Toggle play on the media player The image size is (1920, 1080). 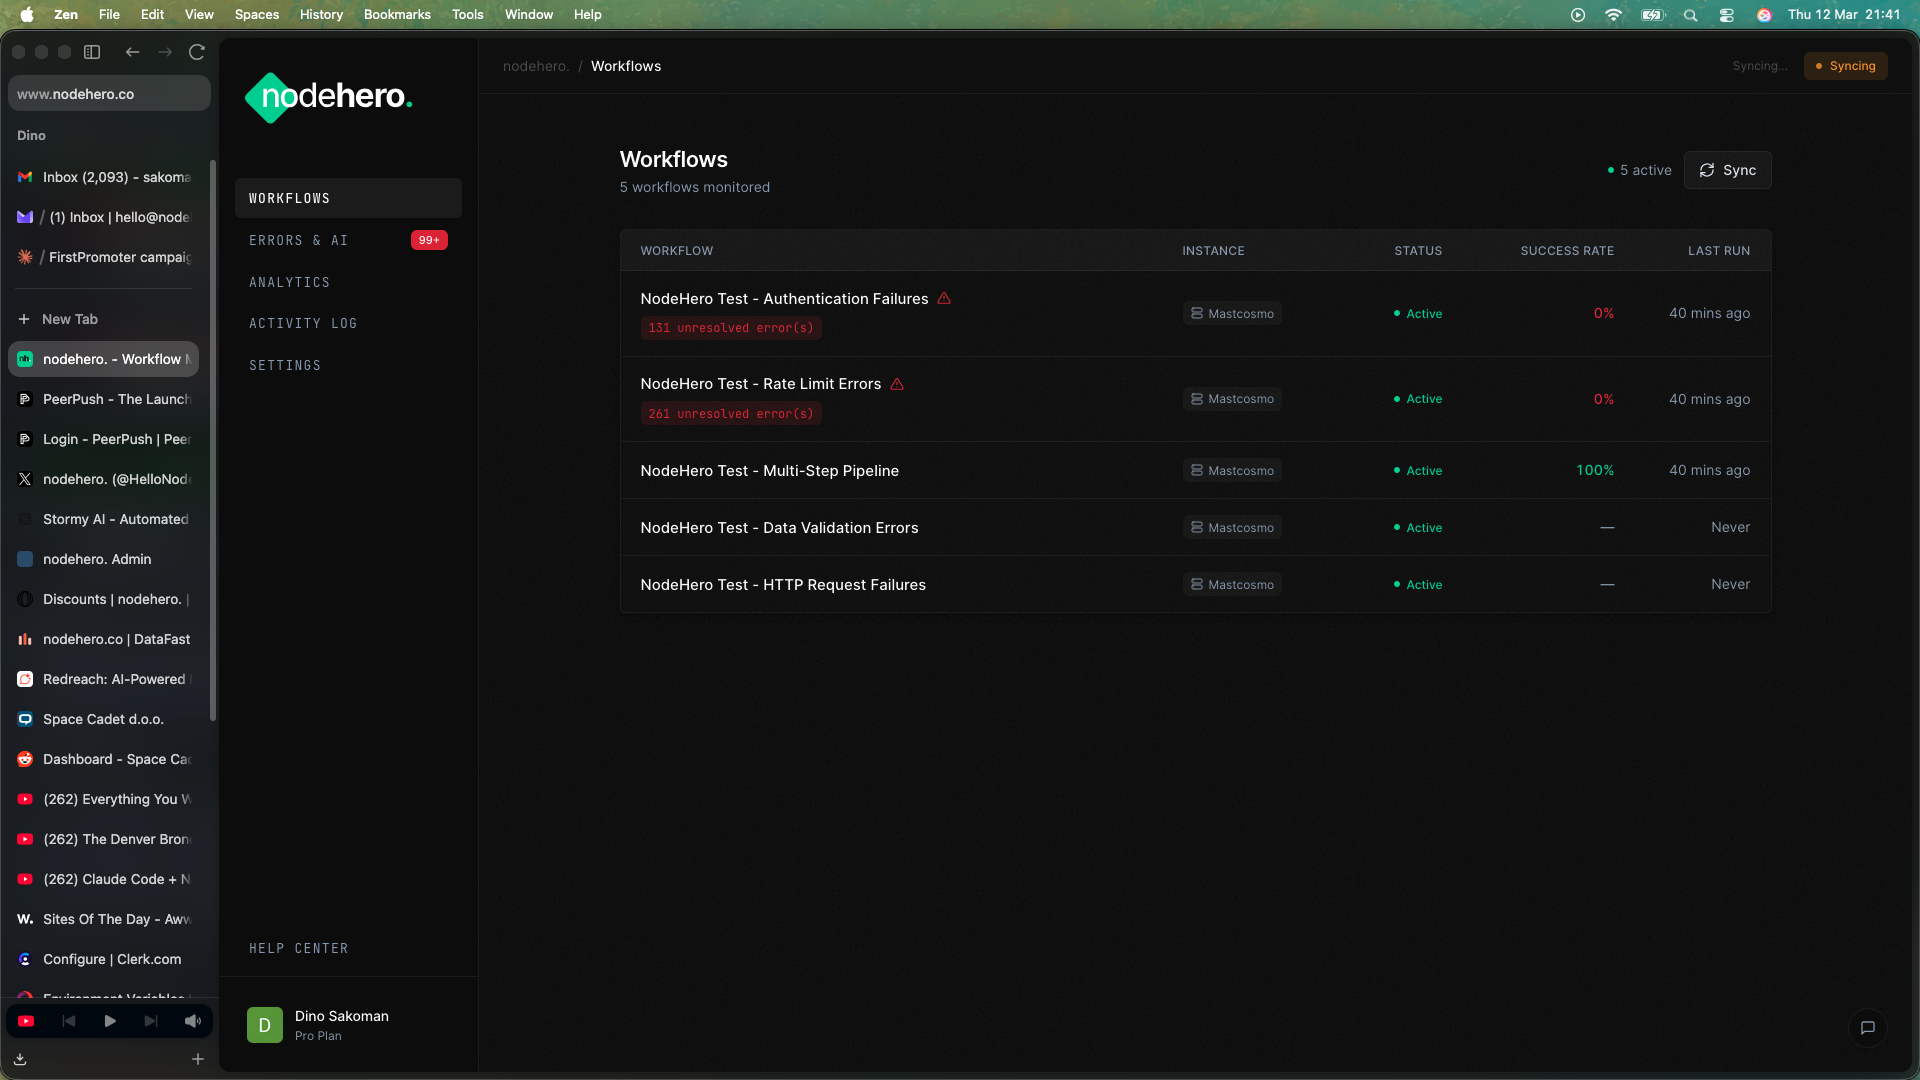(x=110, y=1021)
